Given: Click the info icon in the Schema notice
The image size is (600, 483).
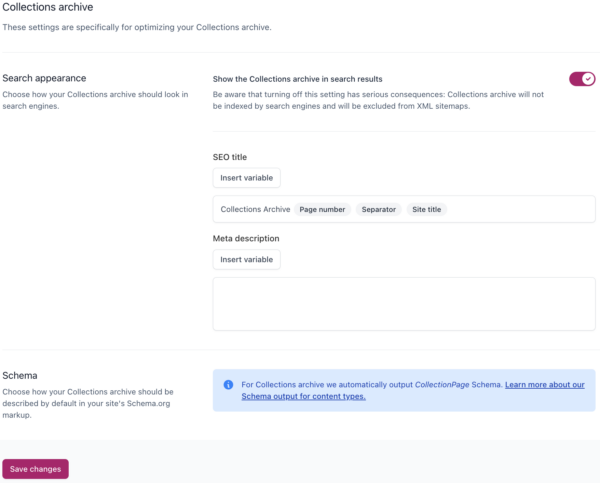Looking at the screenshot, I should [x=228, y=384].
